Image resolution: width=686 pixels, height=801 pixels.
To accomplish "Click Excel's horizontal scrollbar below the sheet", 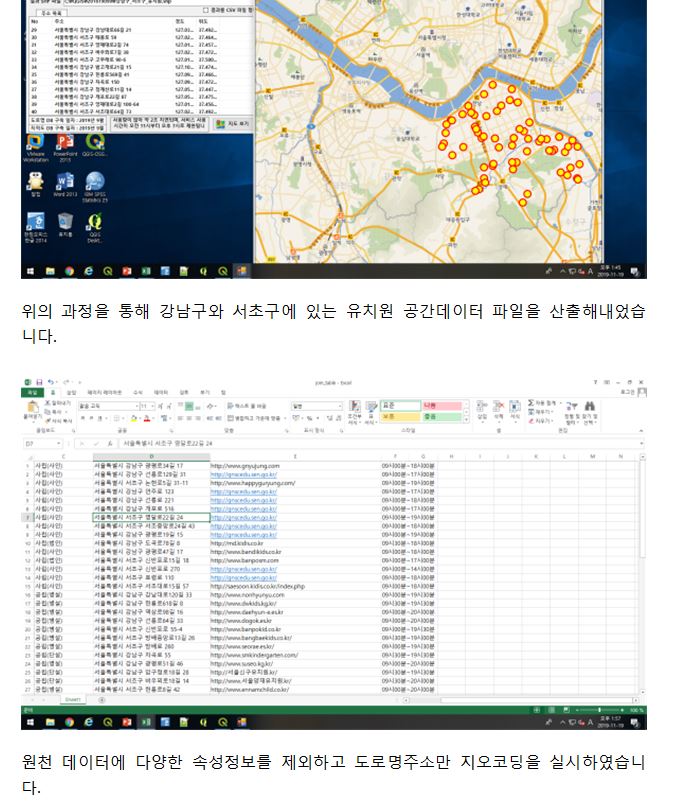I will click(523, 700).
